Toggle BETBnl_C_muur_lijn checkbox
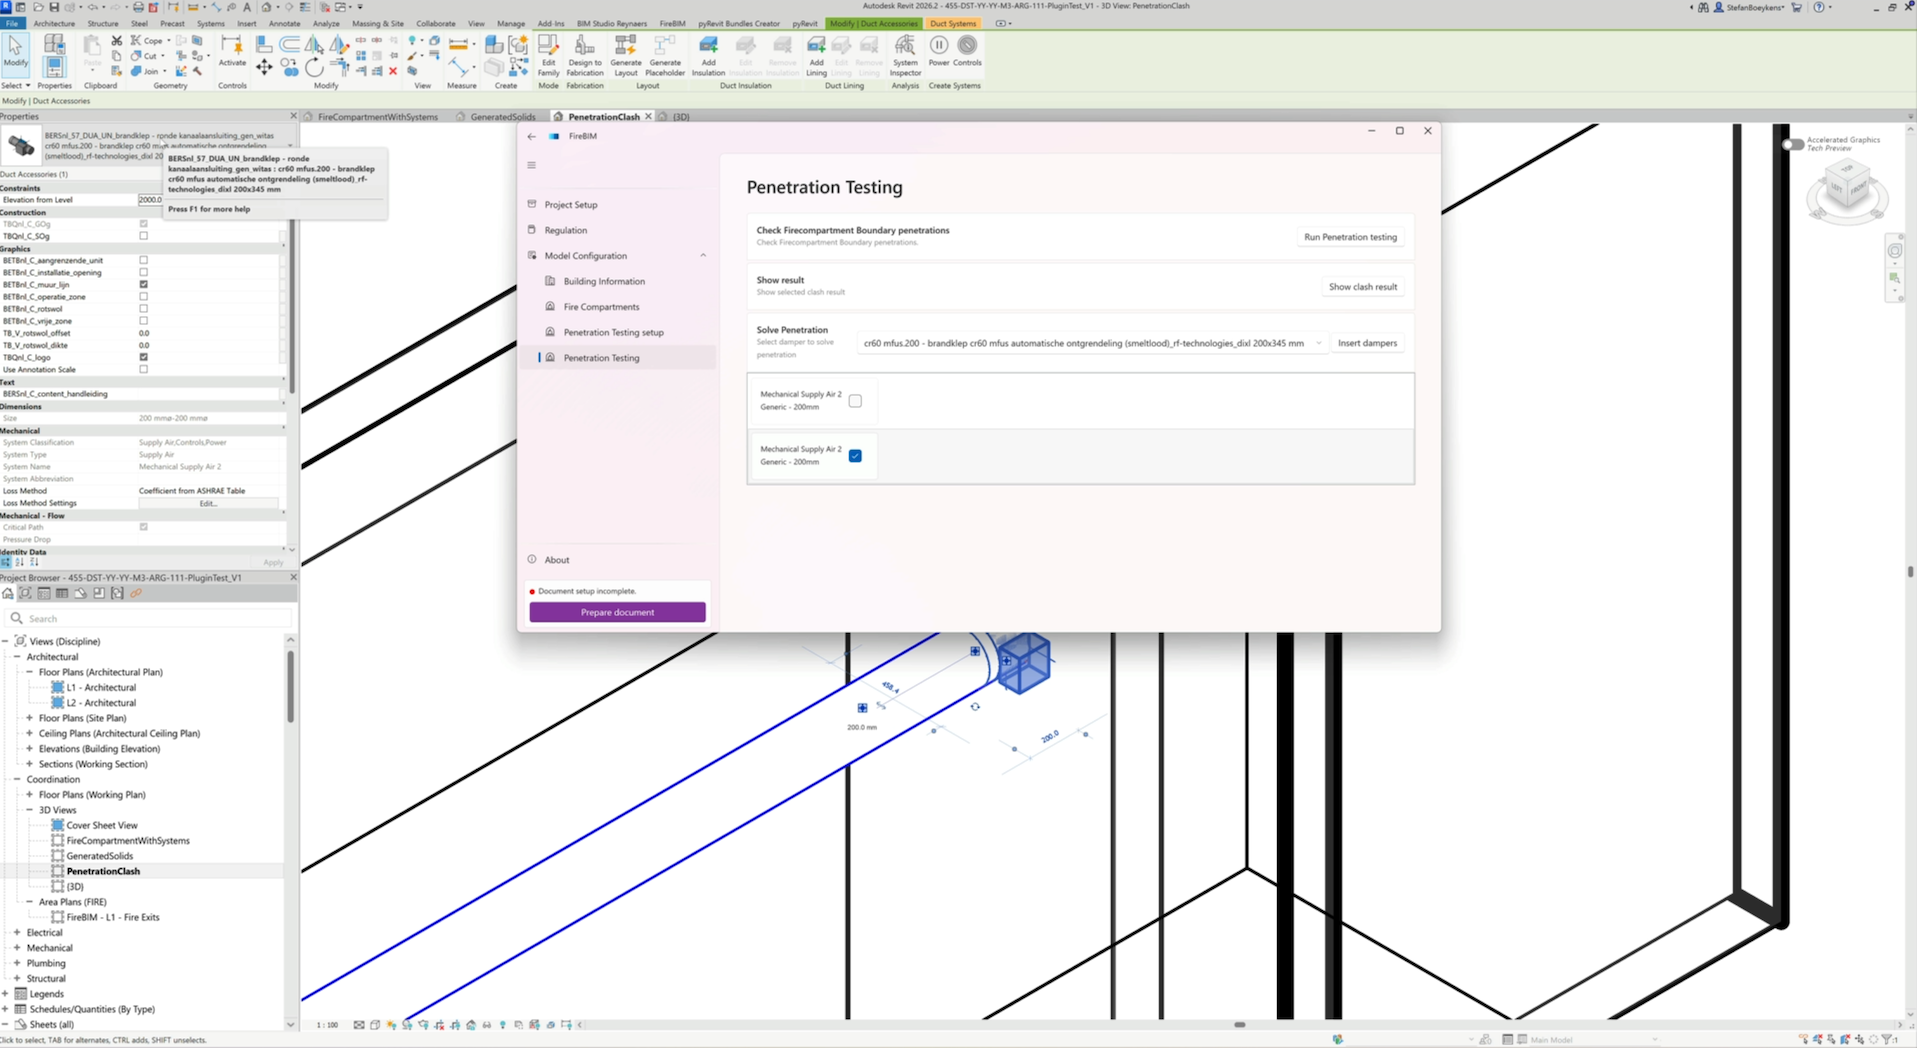Screen dimensions: 1917x1048 point(144,284)
